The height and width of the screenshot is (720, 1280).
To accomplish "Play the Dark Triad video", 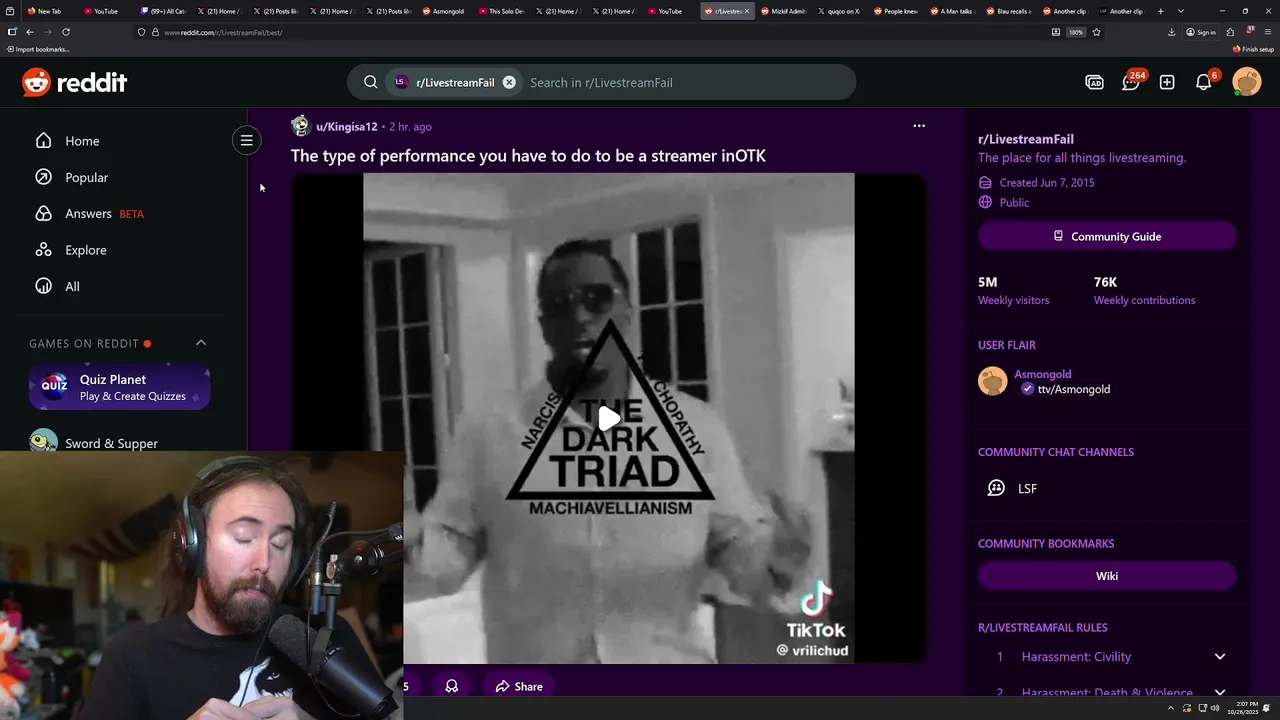I will point(609,418).
